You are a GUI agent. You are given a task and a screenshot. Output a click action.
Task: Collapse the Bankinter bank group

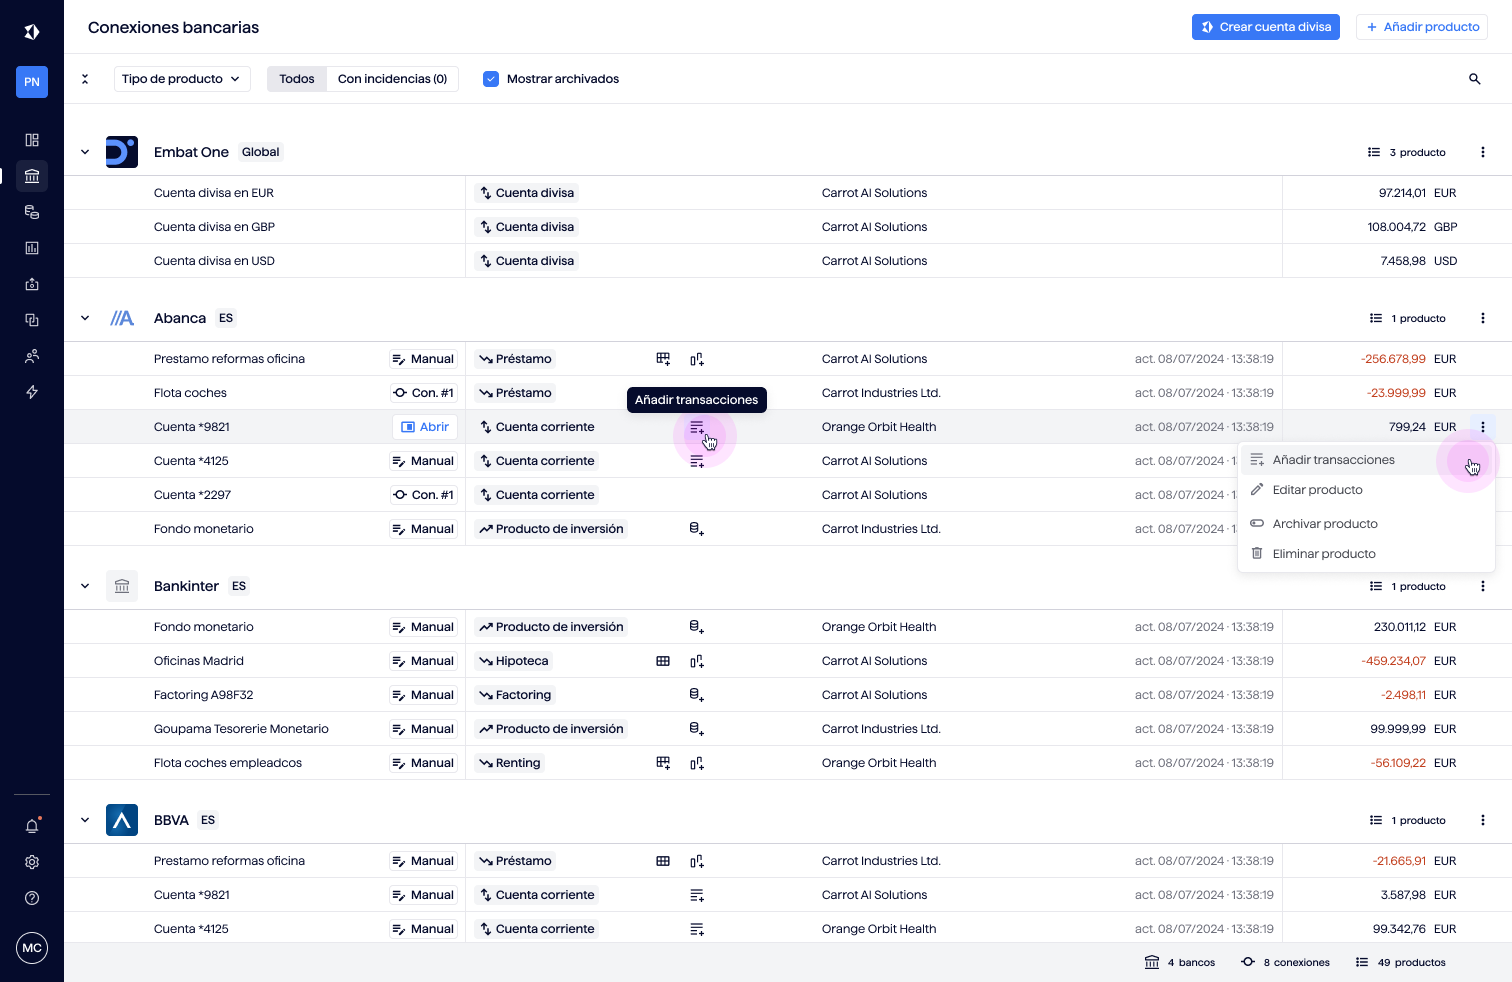[85, 586]
